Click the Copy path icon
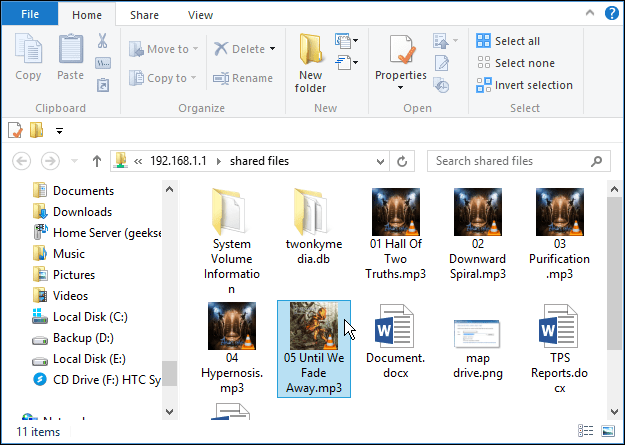Image resolution: width=625 pixels, height=445 pixels. click(x=103, y=63)
